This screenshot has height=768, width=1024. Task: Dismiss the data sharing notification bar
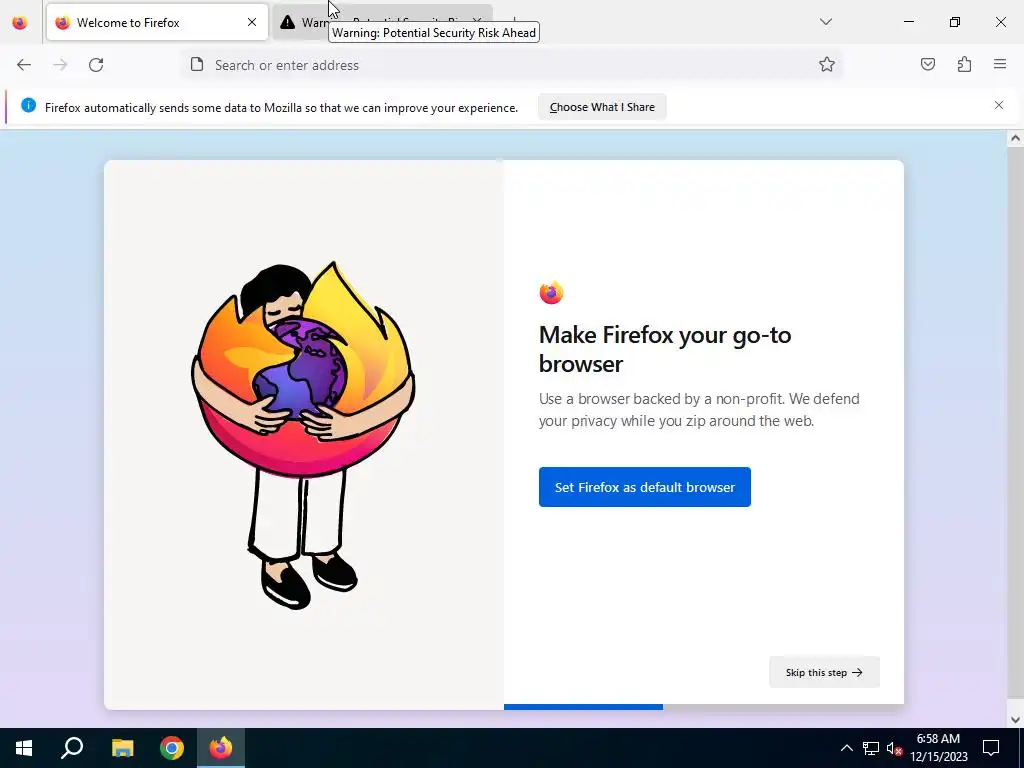(x=999, y=105)
